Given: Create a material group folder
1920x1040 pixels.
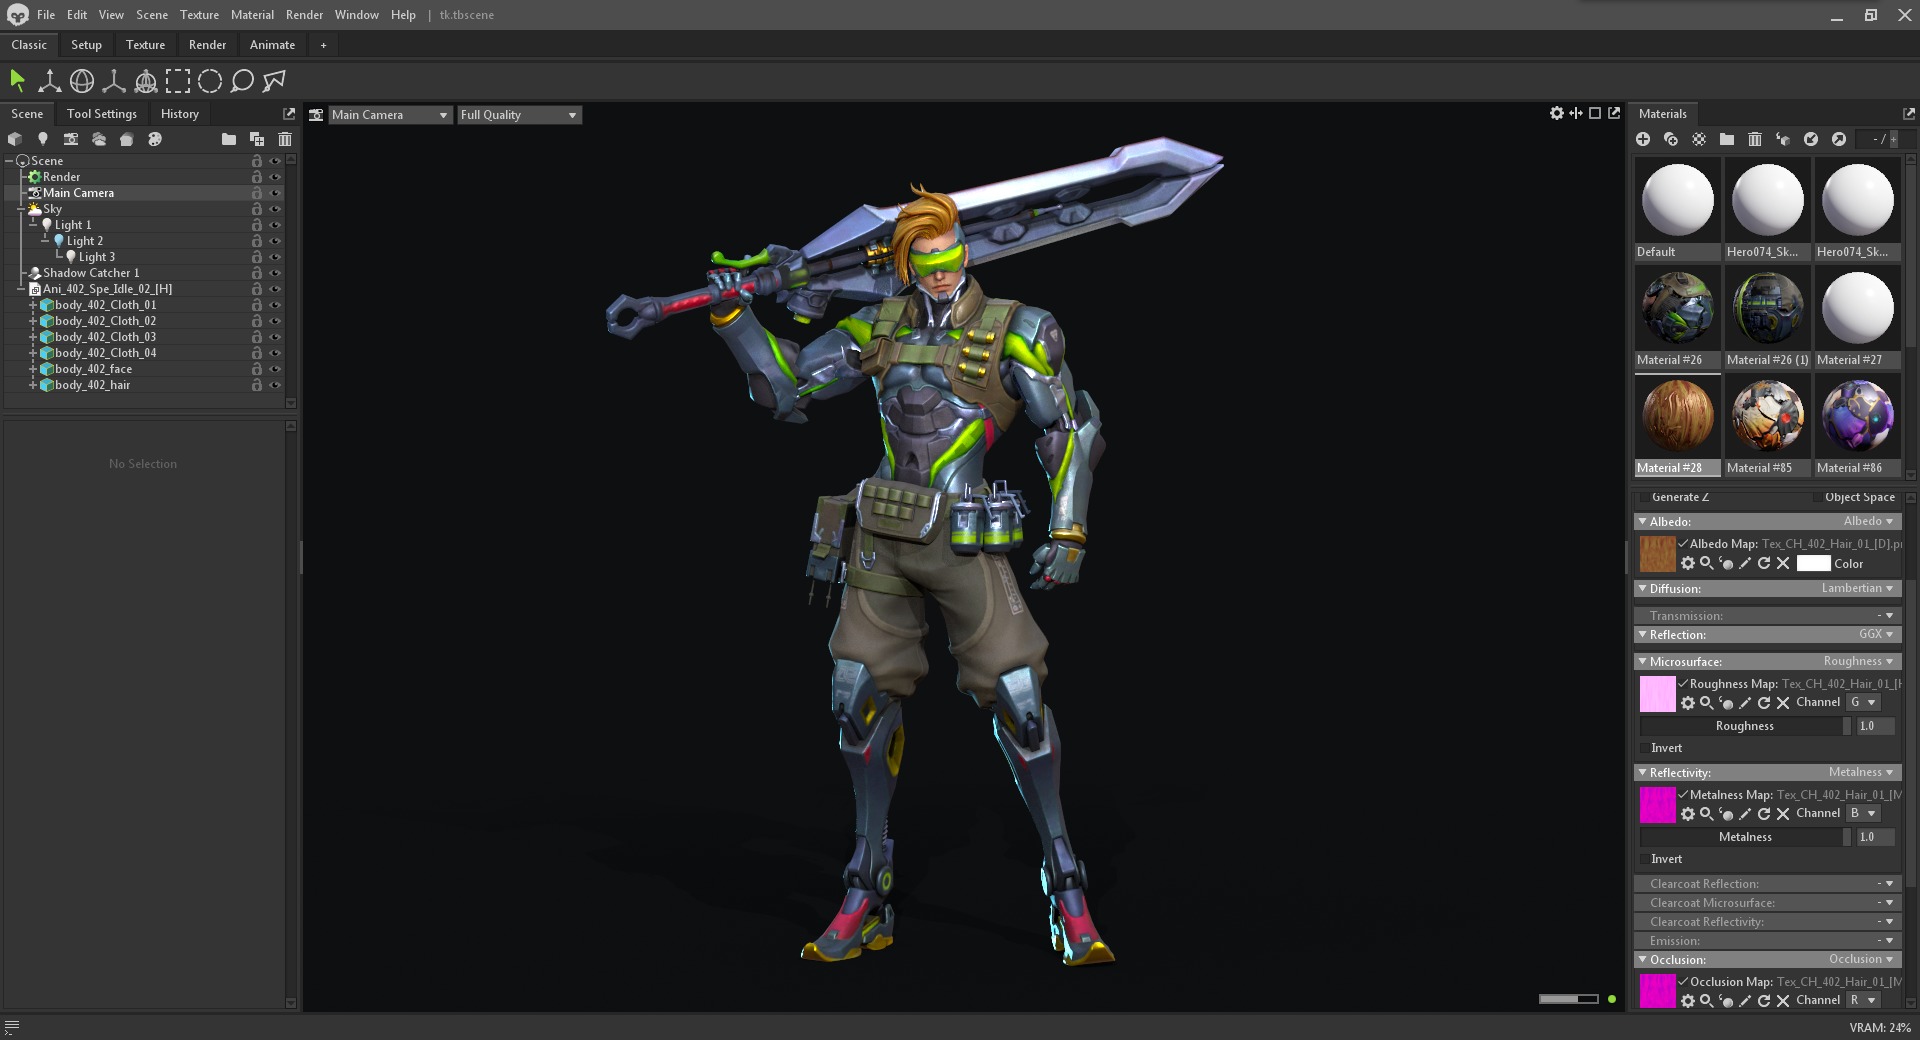Looking at the screenshot, I should click(x=1727, y=139).
